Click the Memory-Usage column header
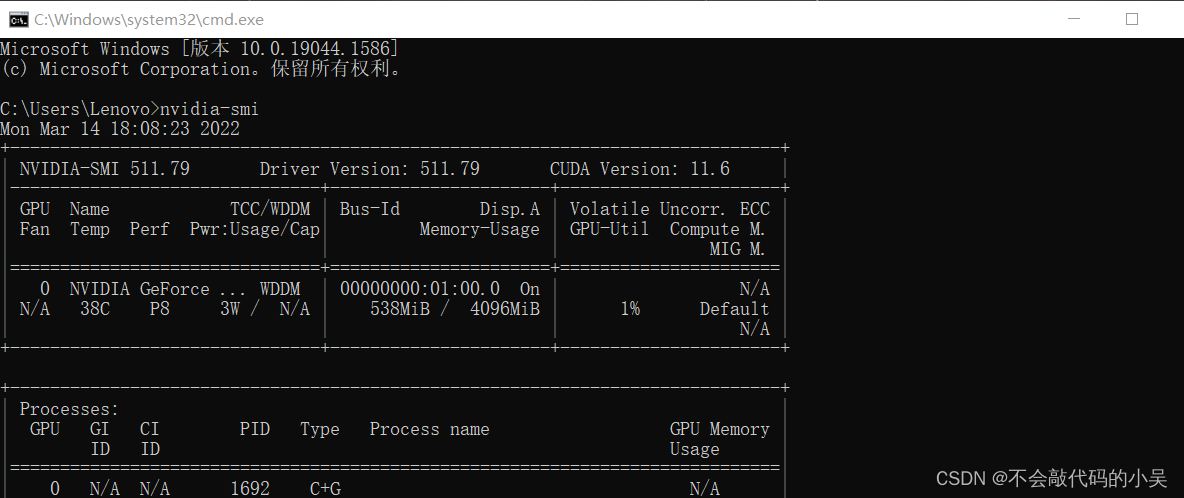1184x498 pixels. (x=479, y=229)
